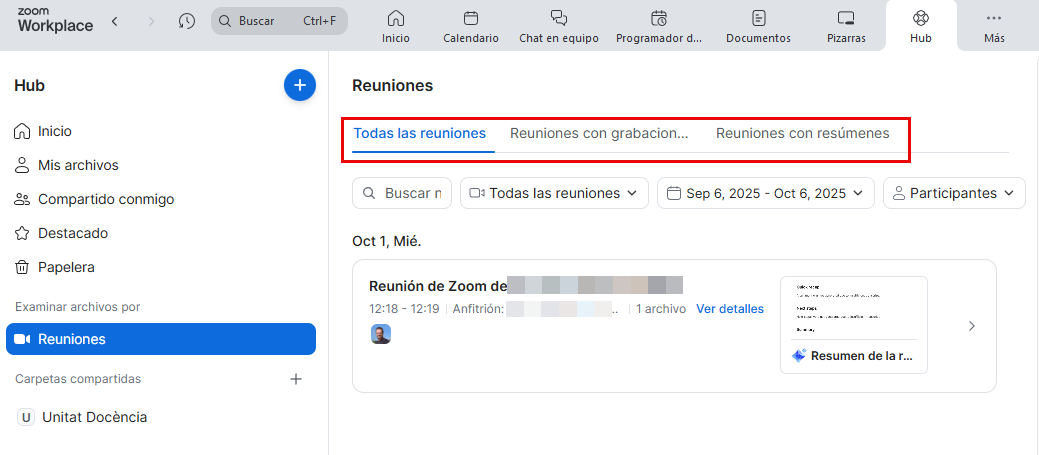Switch to Reuniones con grabaciones tab
This screenshot has width=1039, height=455.
click(x=599, y=133)
